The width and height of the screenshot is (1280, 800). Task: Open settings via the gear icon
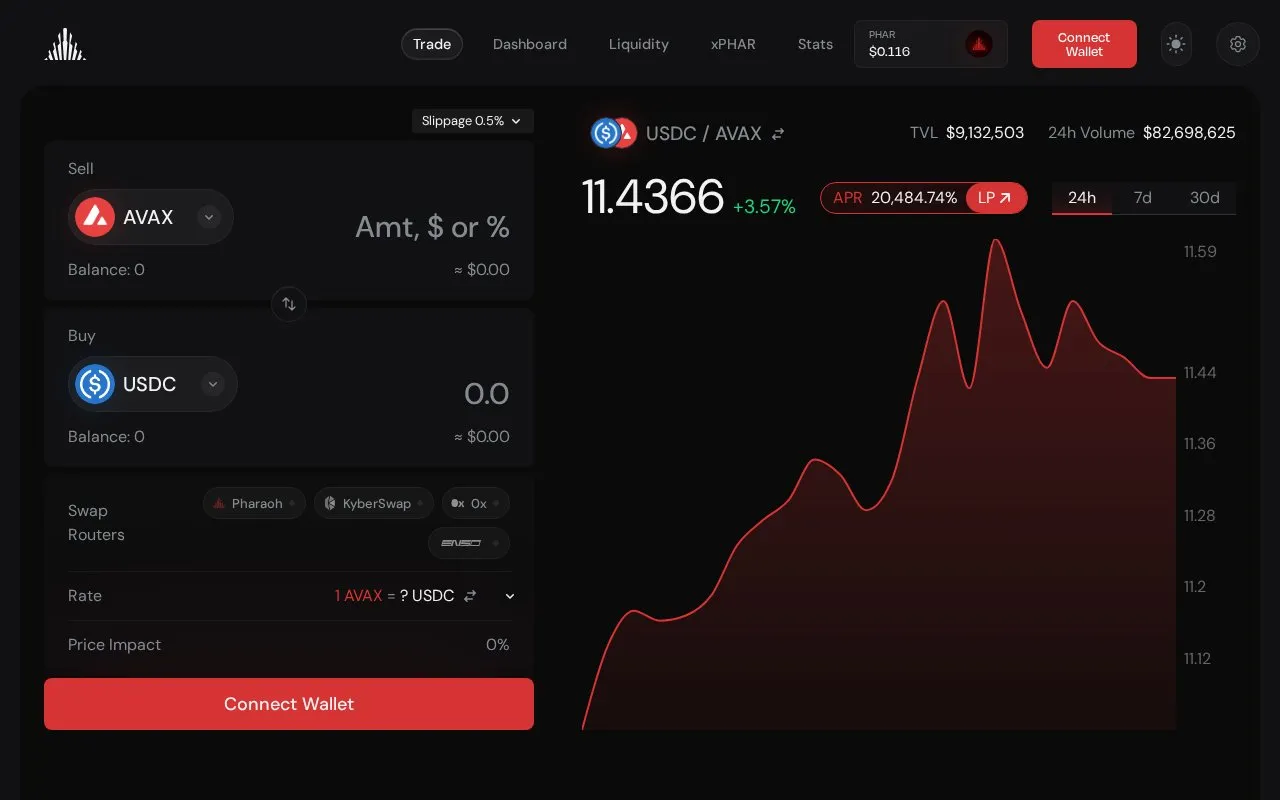(1238, 44)
